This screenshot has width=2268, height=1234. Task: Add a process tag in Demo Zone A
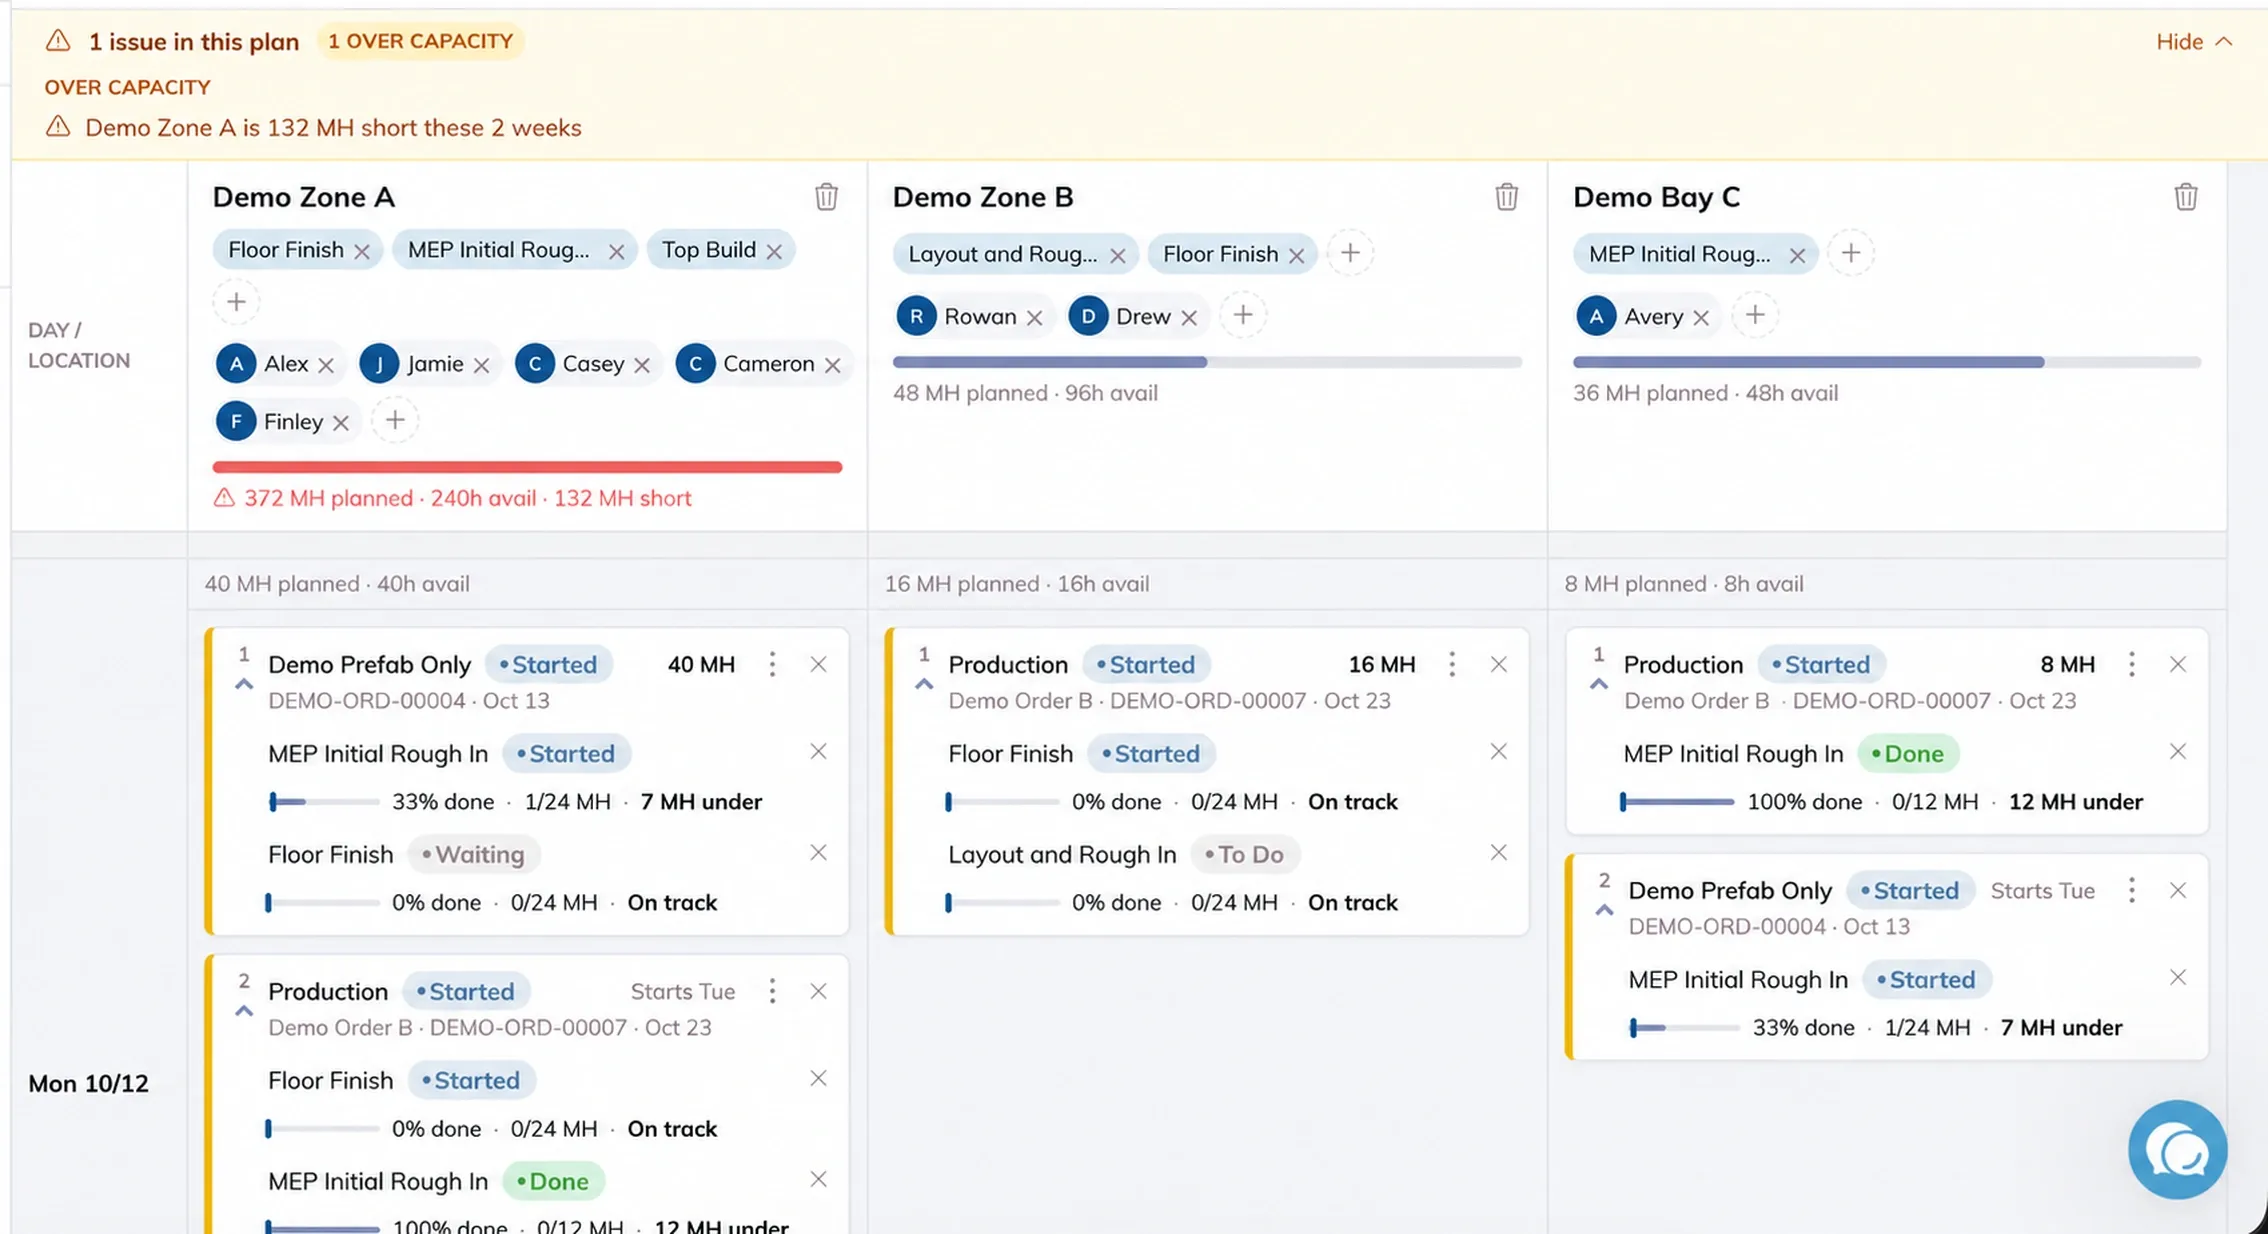pyautogui.click(x=236, y=302)
